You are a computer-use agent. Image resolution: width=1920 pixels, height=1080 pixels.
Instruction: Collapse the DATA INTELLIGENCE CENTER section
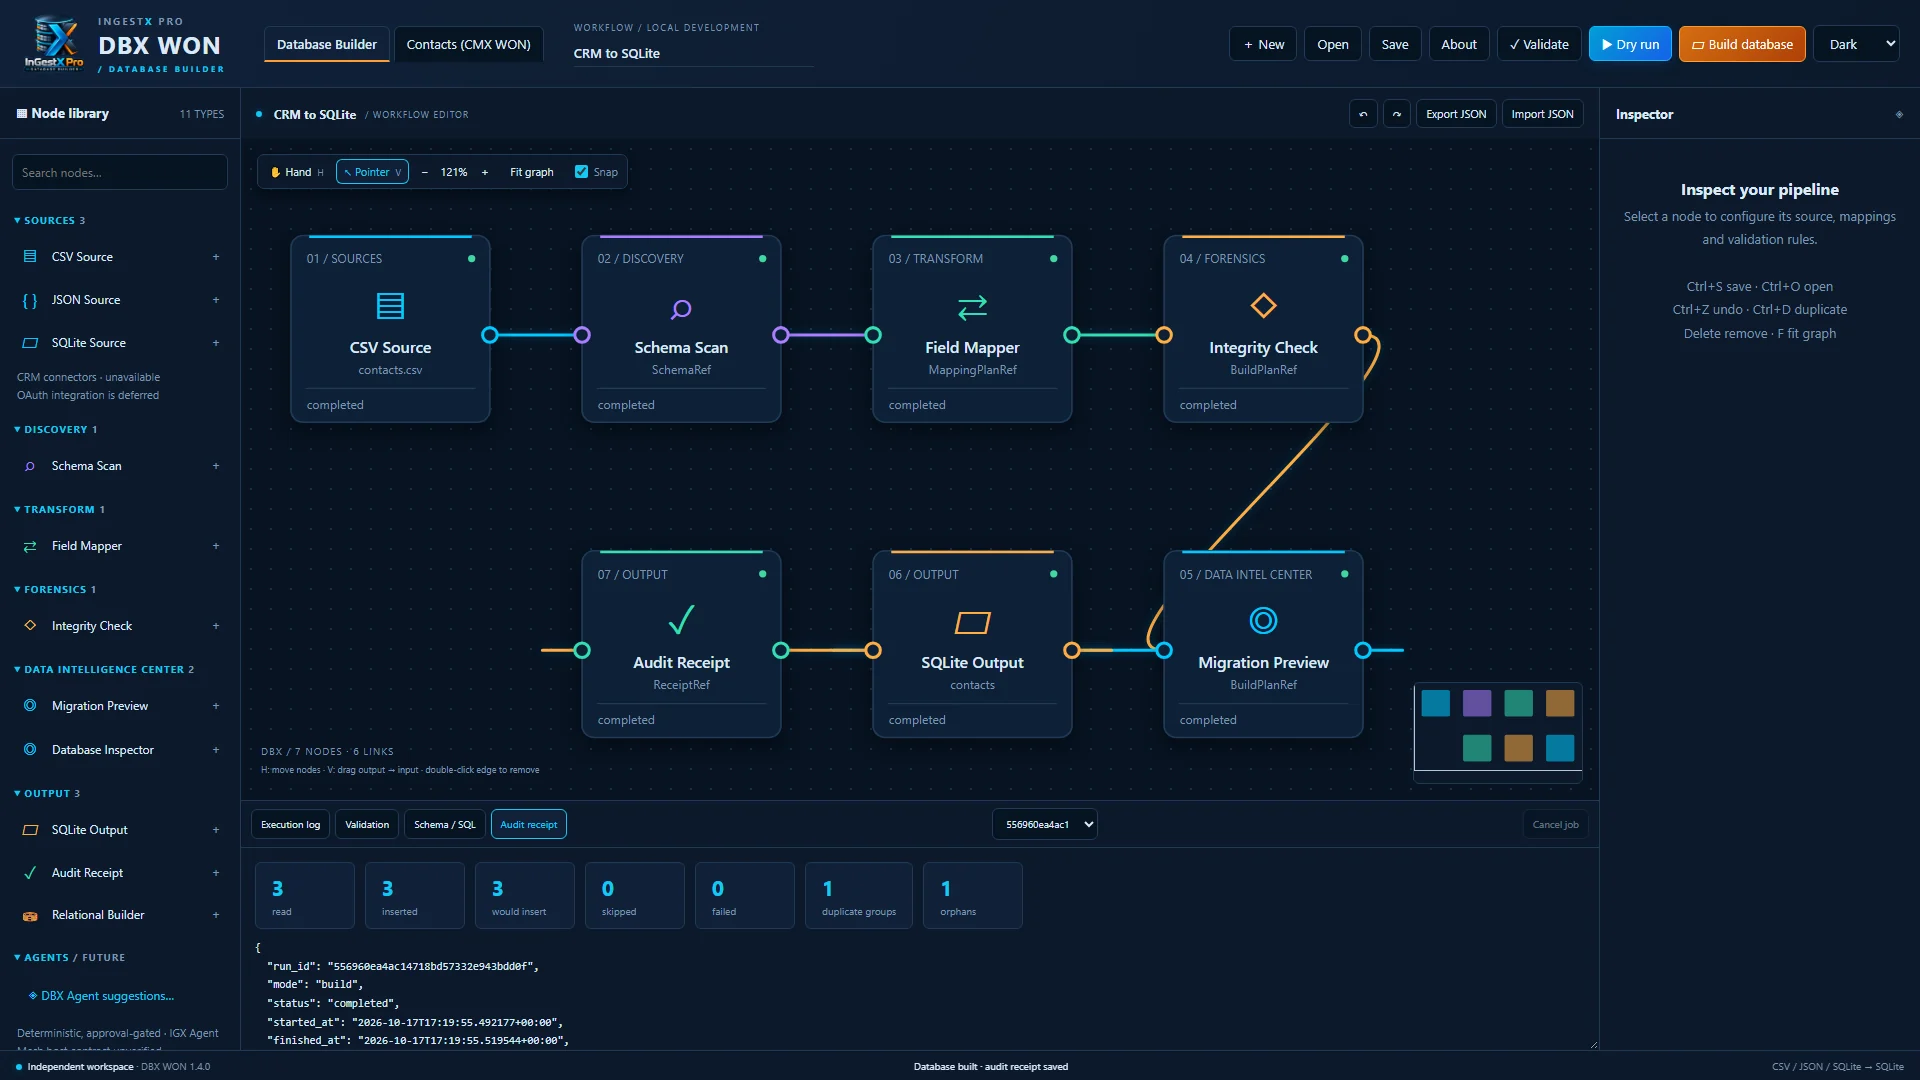(103, 669)
